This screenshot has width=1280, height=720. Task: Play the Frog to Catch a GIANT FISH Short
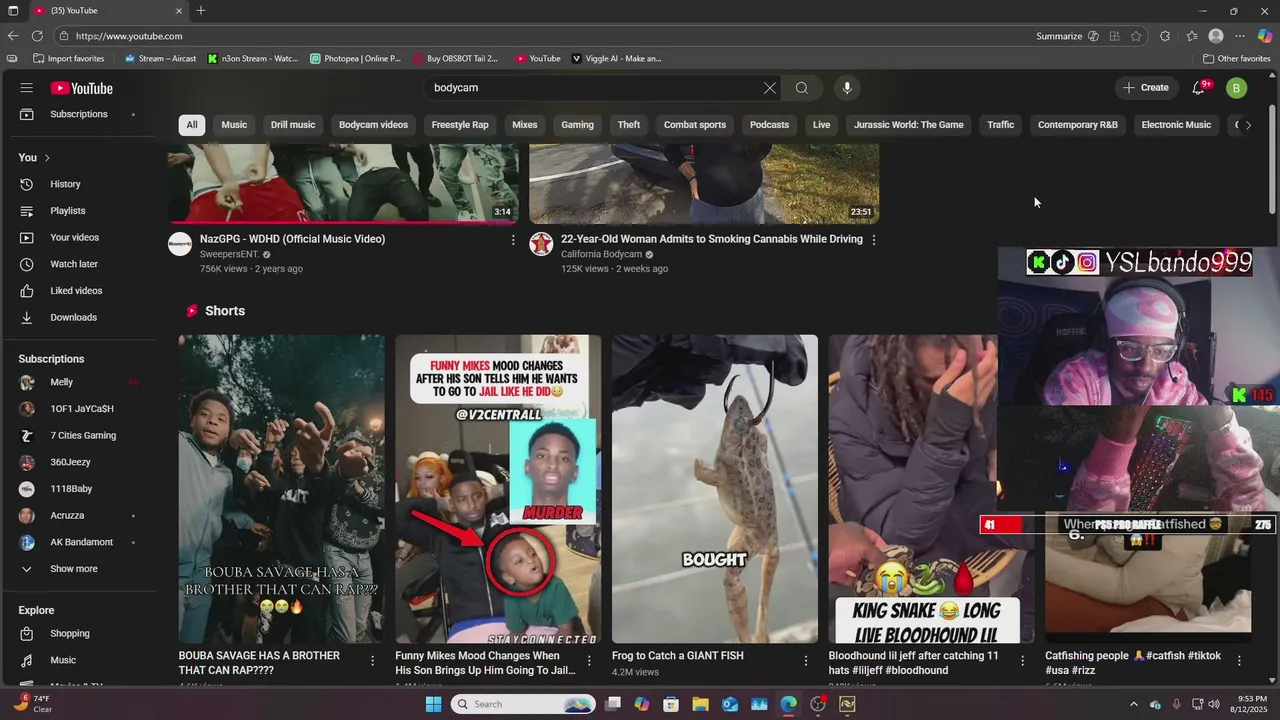coord(715,489)
